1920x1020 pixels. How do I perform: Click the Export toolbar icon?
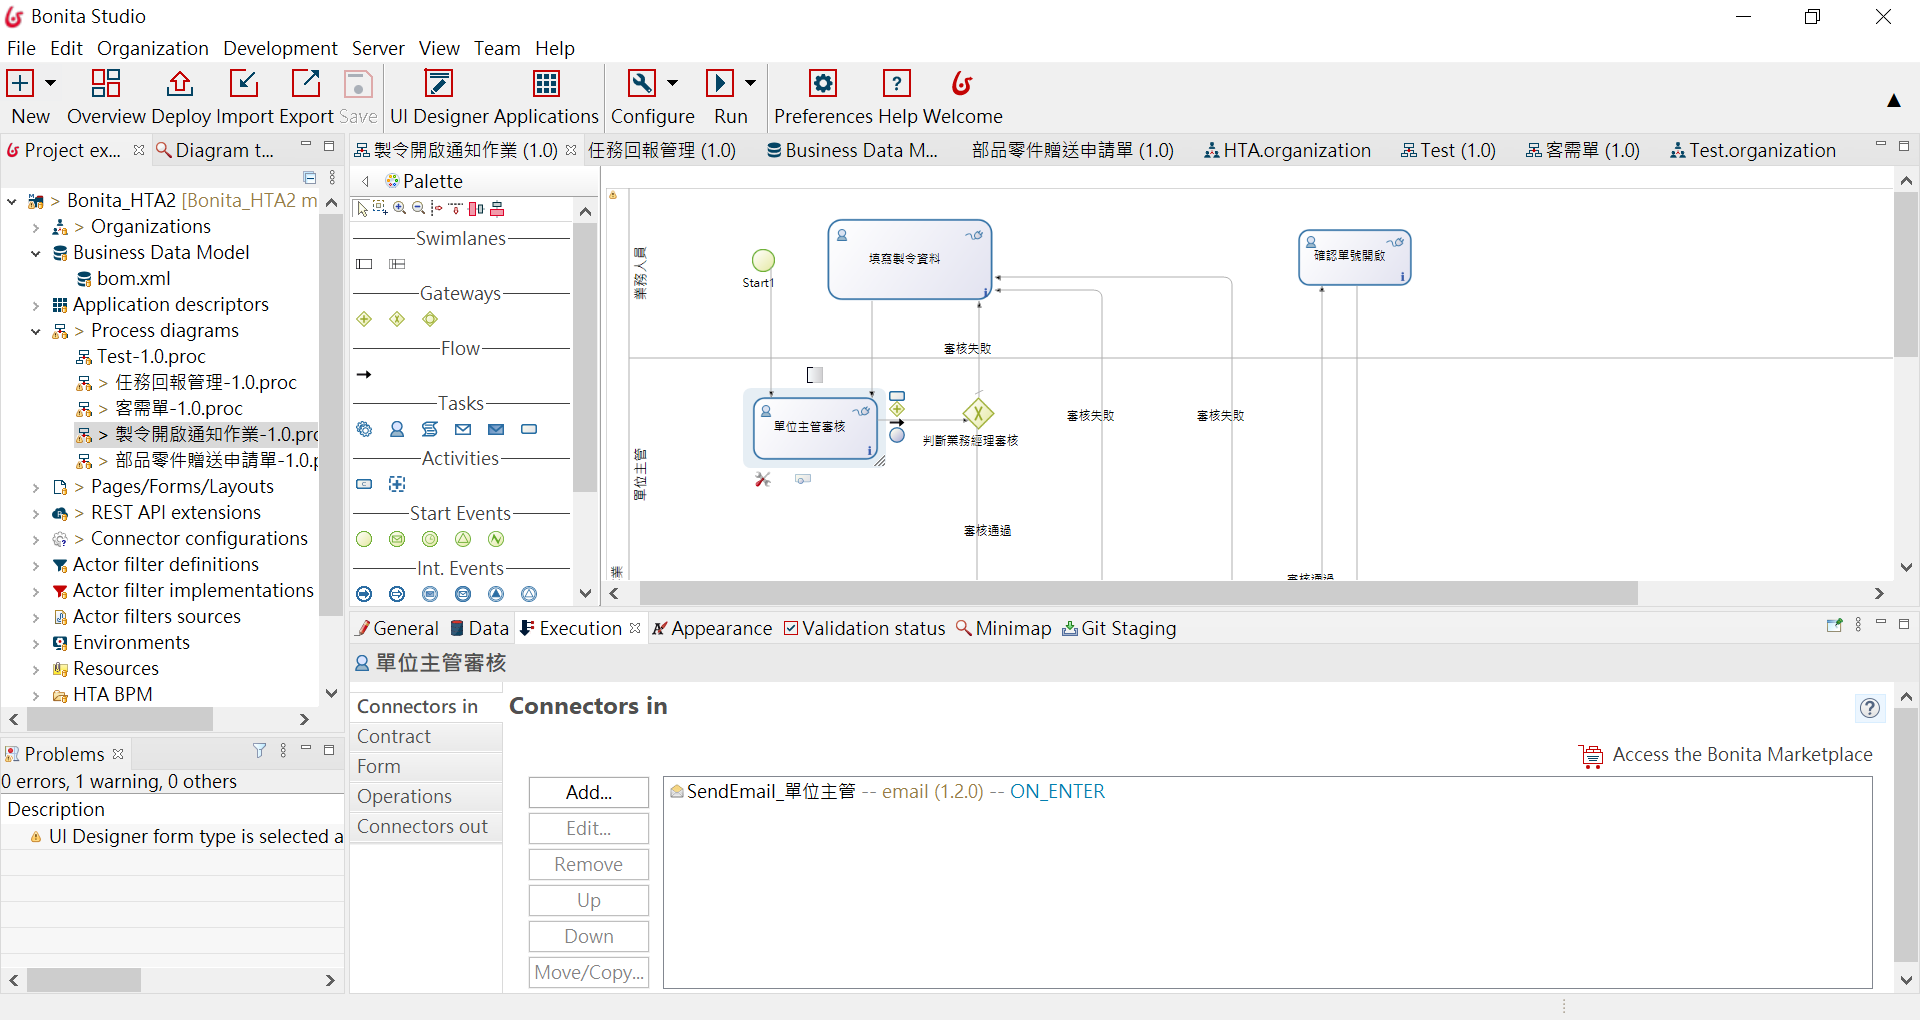click(x=306, y=83)
